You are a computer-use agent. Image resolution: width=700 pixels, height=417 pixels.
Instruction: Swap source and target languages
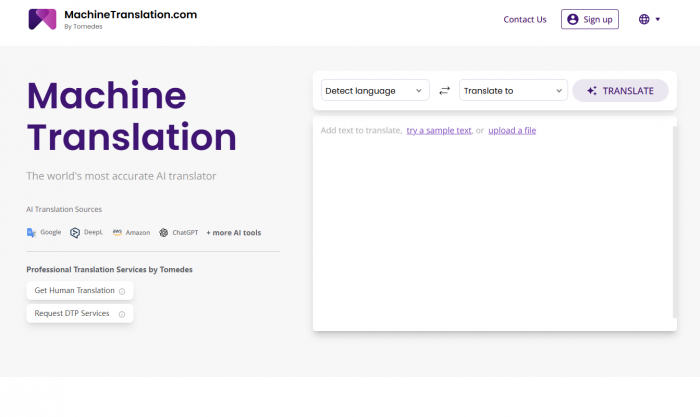tap(444, 91)
